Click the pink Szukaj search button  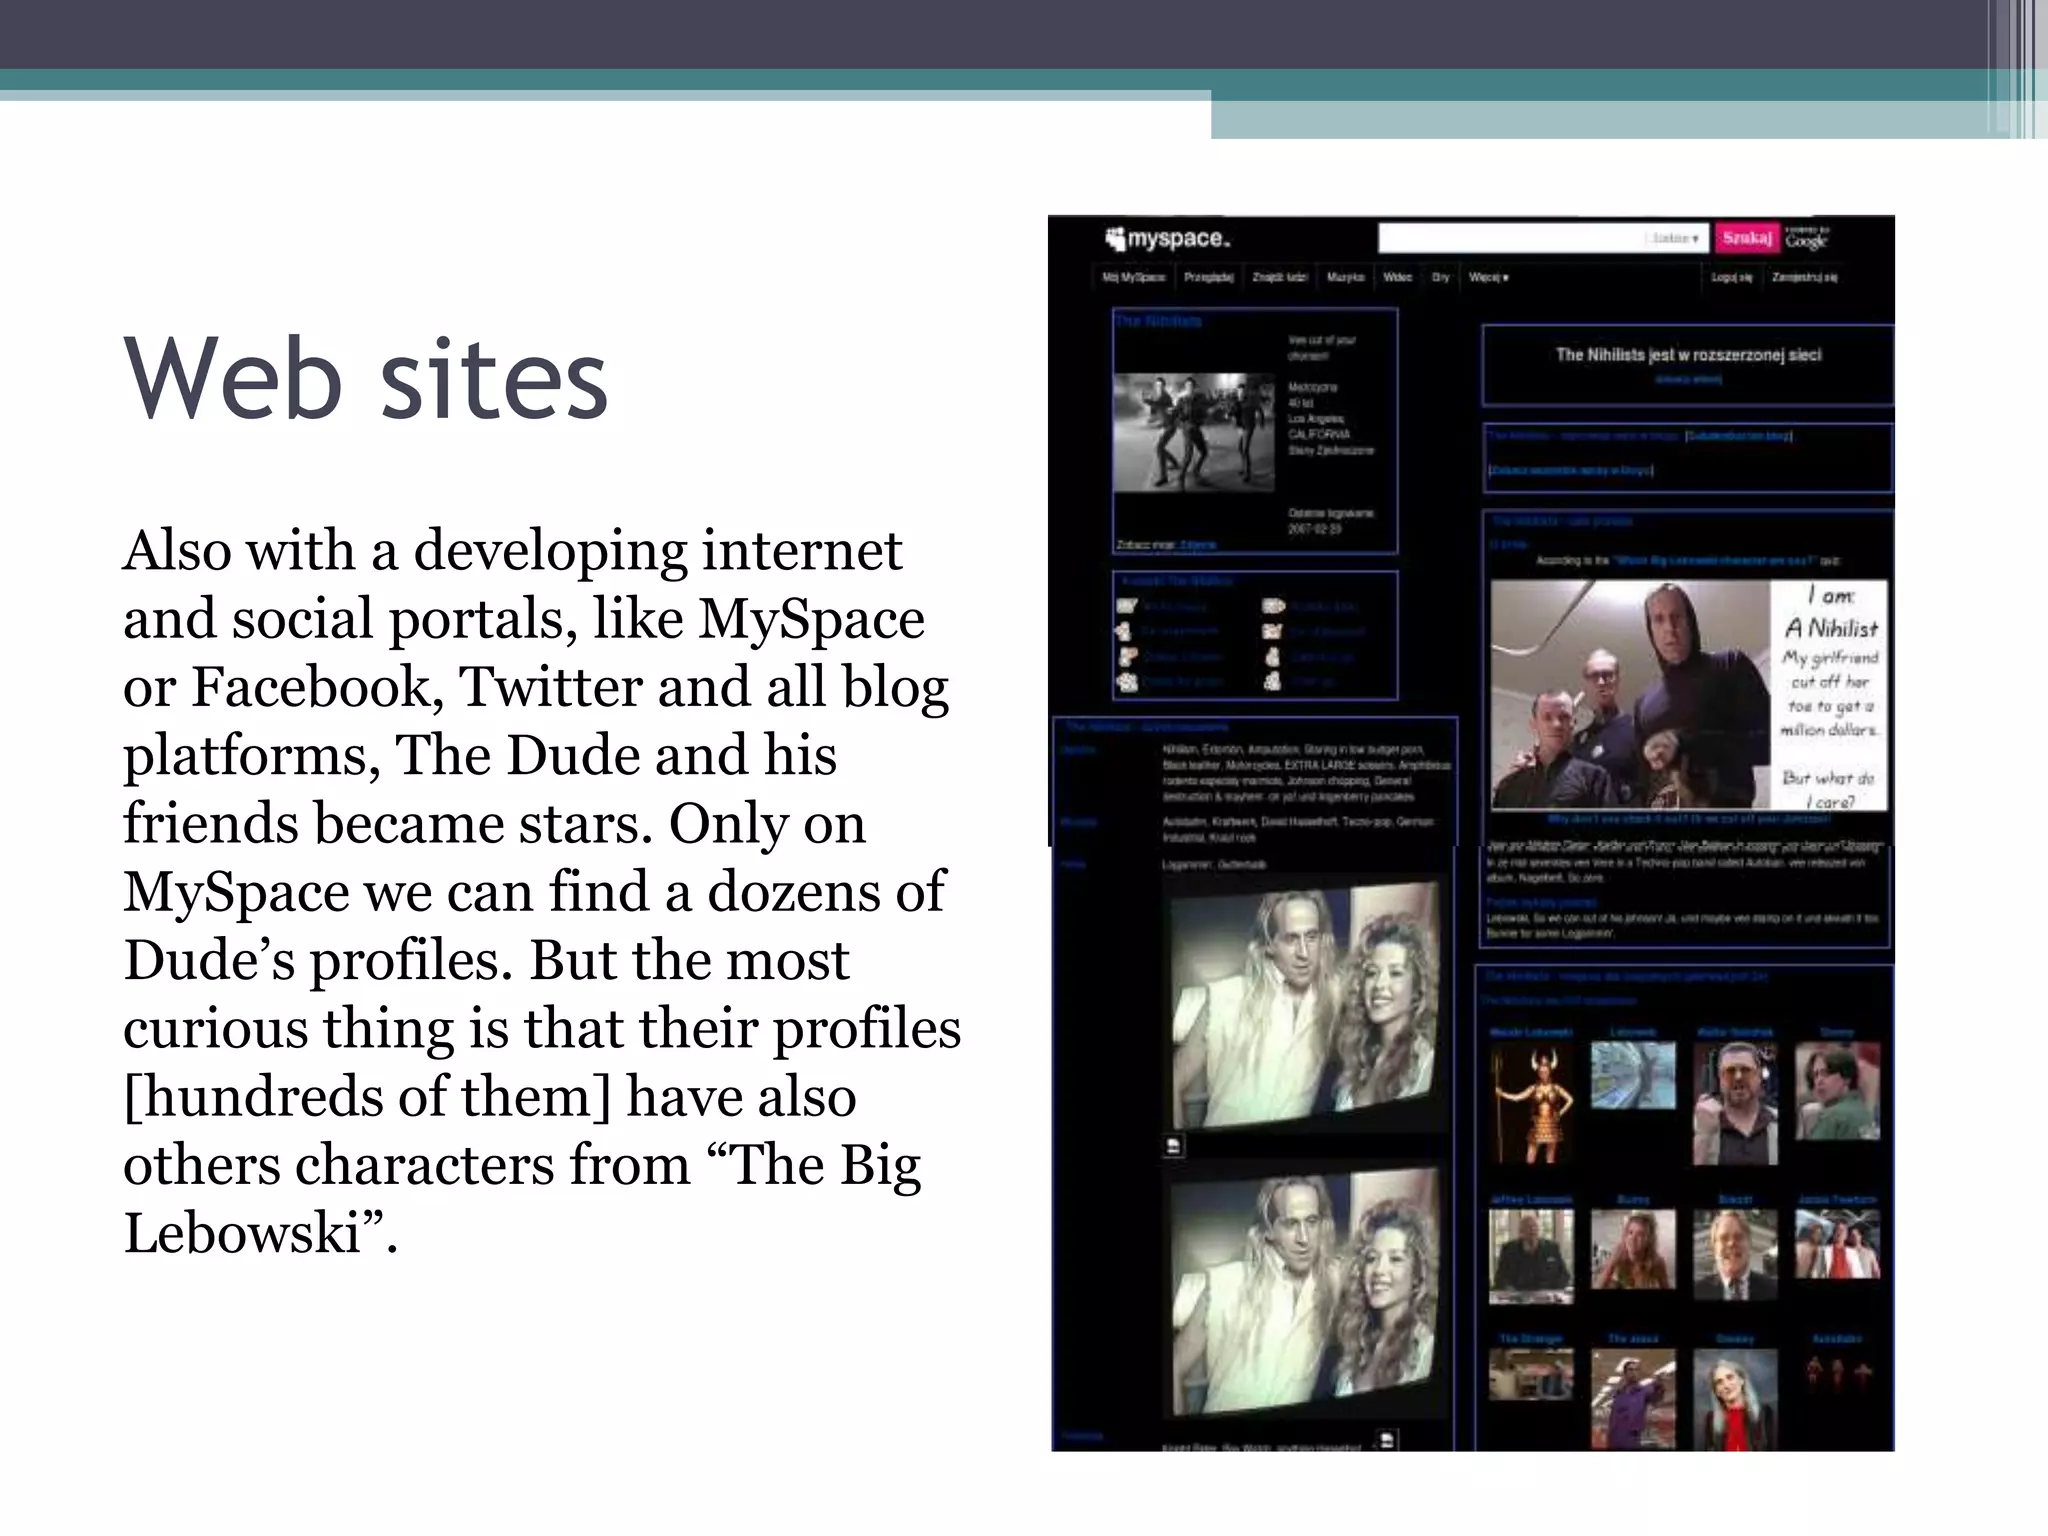[1747, 238]
